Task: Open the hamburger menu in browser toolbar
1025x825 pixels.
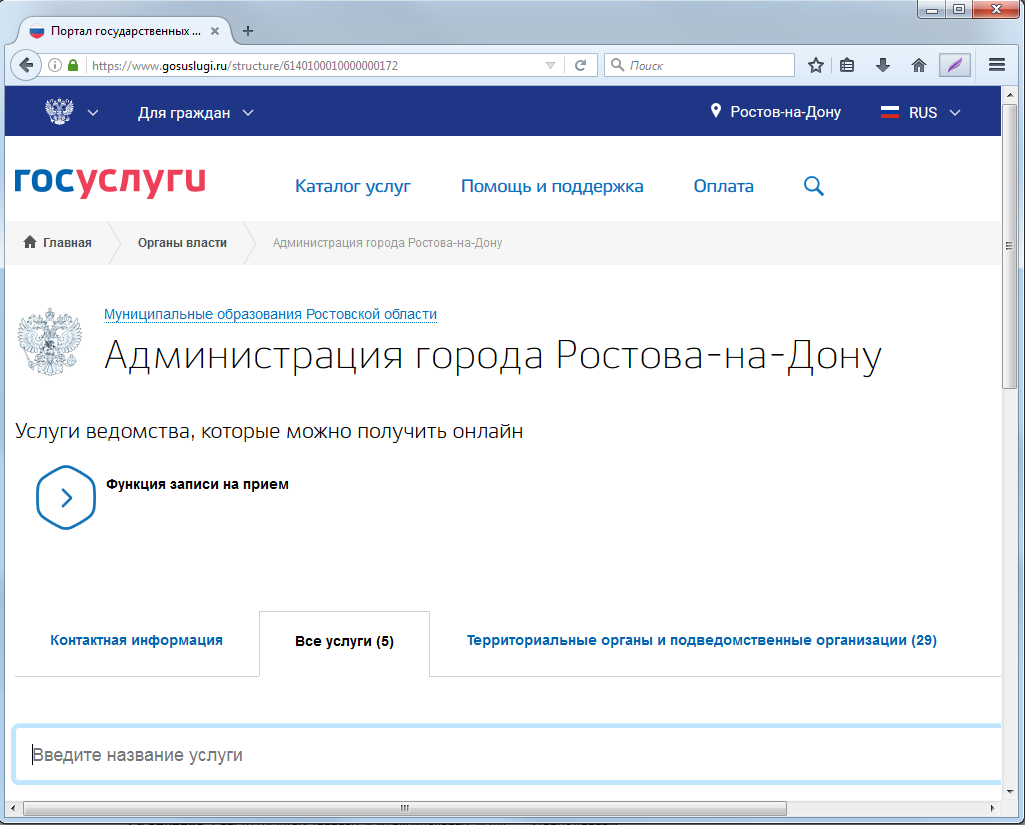Action: coord(996,65)
